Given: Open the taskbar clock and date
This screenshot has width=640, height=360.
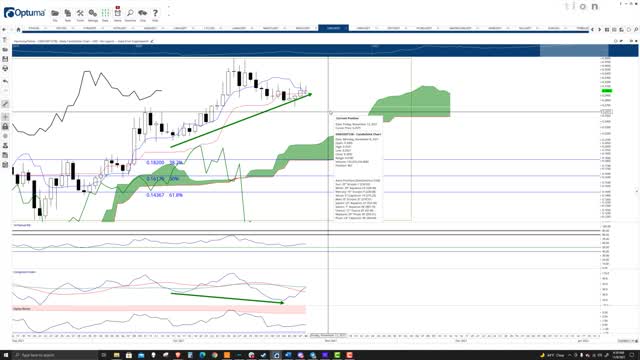Looking at the screenshot, I should (619, 355).
